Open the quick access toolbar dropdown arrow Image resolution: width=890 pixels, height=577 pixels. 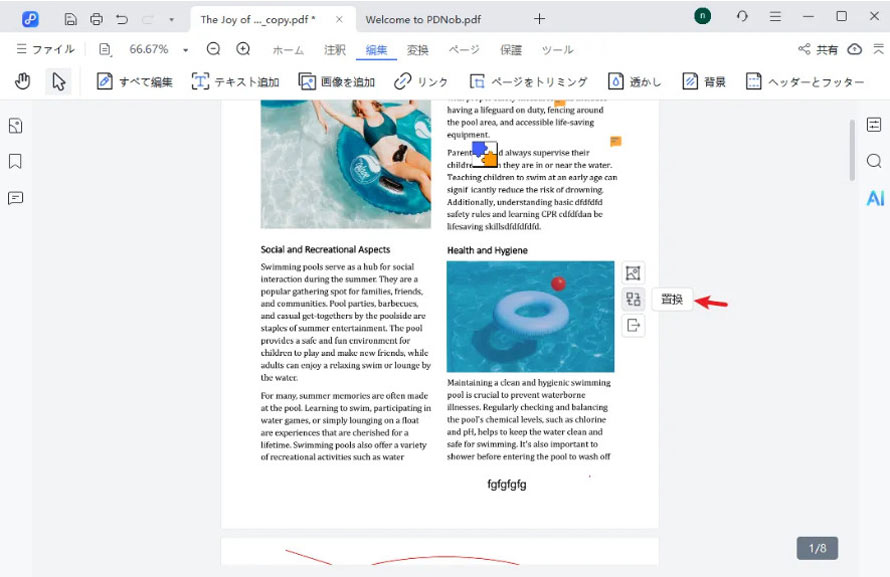pos(171,19)
